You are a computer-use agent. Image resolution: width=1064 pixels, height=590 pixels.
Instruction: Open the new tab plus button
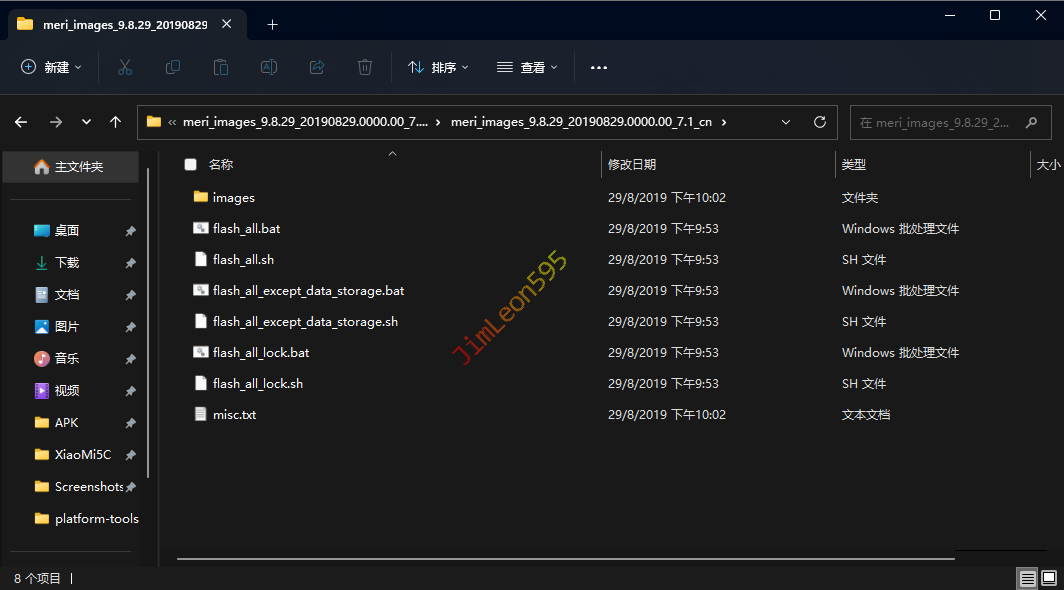pyautogui.click(x=272, y=25)
